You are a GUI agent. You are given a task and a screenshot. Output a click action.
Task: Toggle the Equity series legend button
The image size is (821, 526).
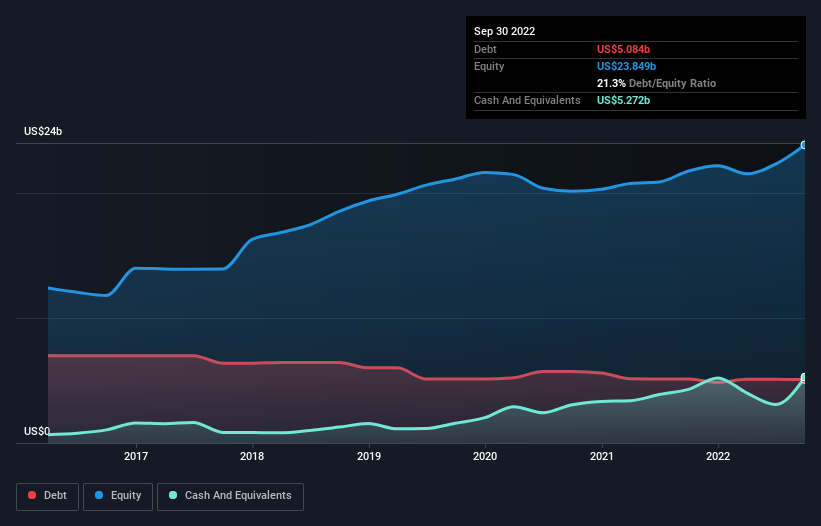click(x=118, y=496)
